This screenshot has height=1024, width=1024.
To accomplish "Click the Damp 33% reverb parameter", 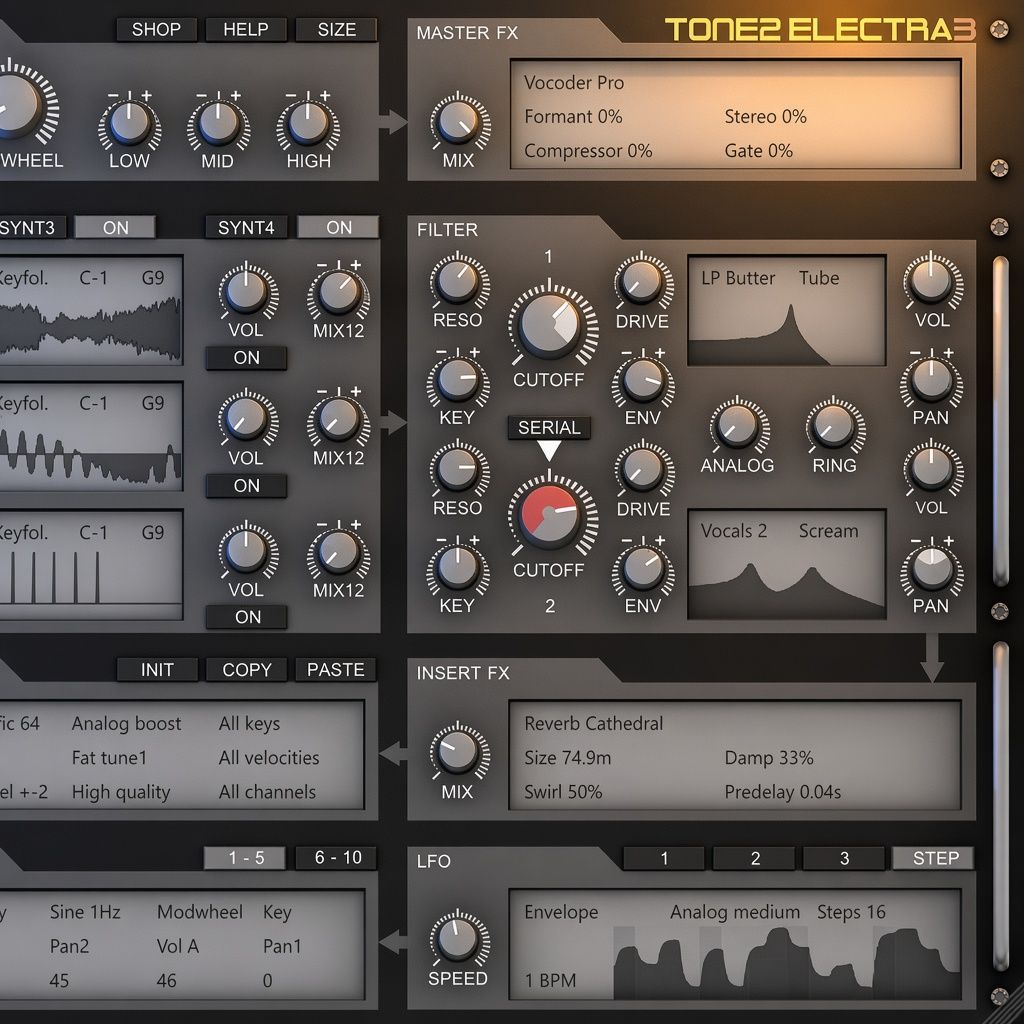I will pos(769,758).
